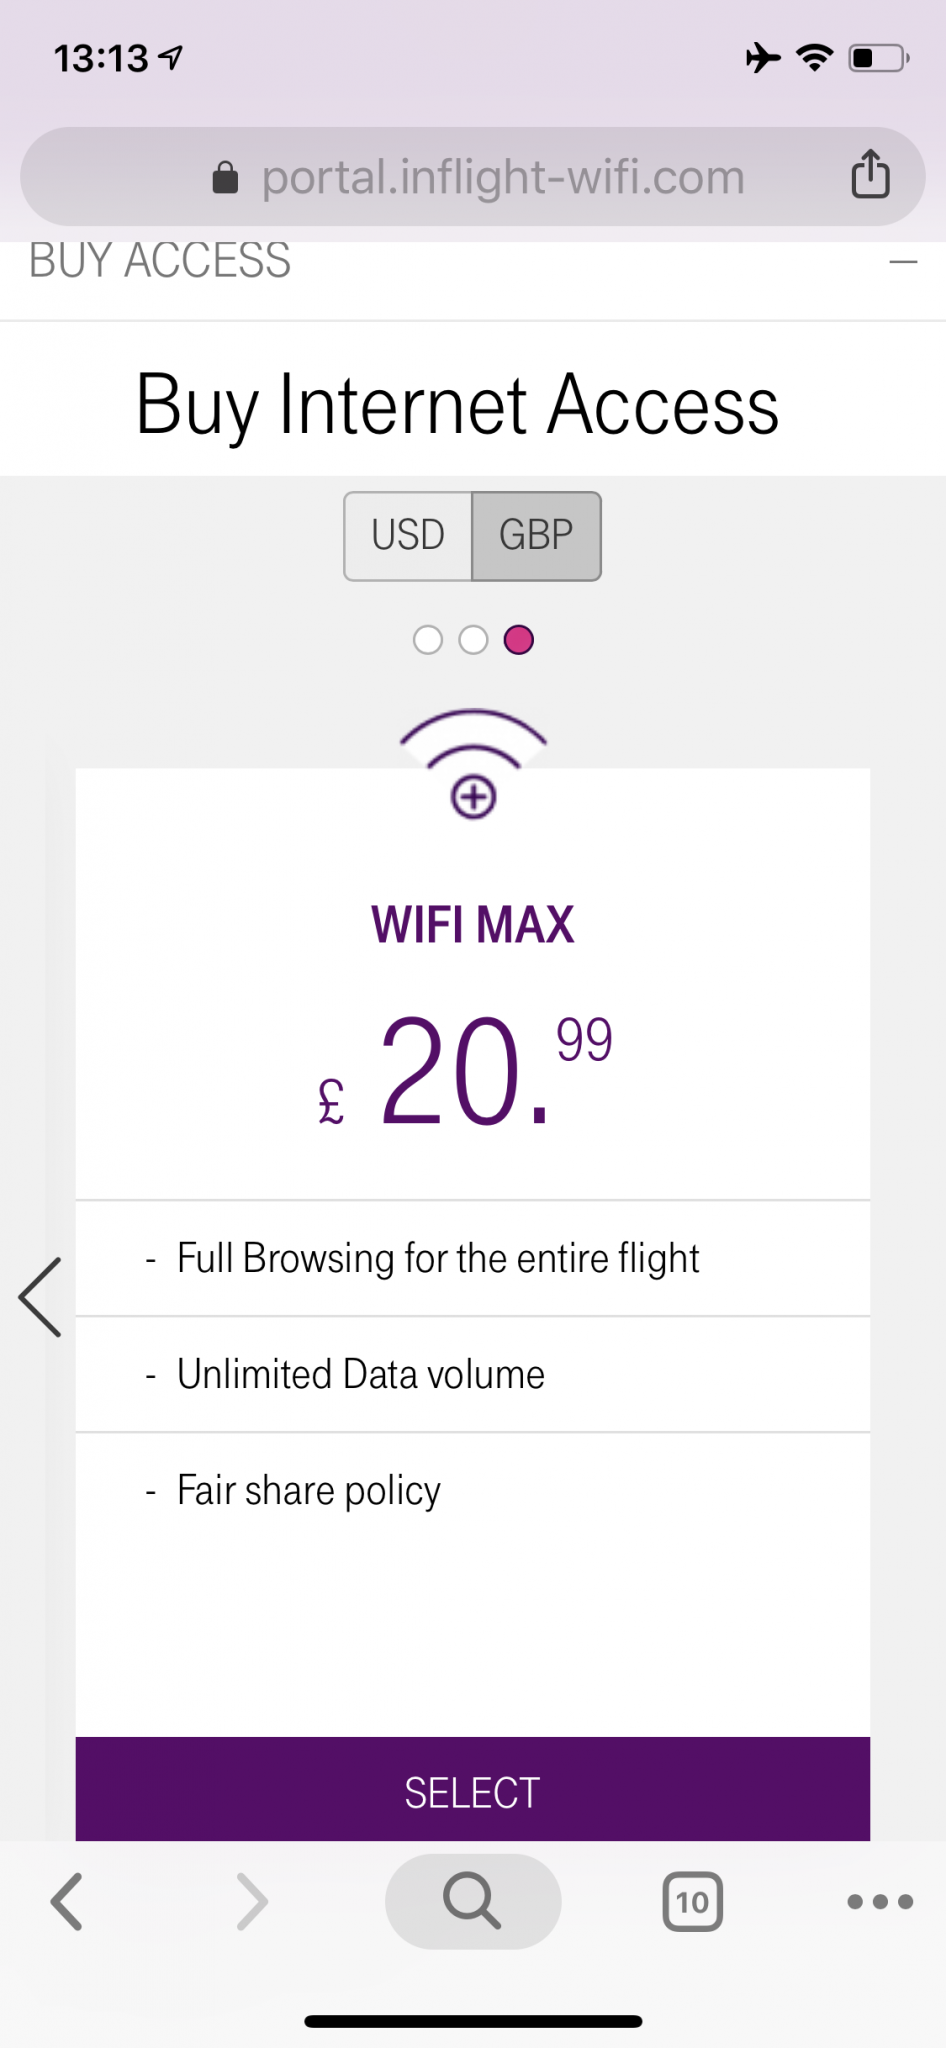
Task: Collapse the BUY ACCESS section
Action: click(x=903, y=262)
